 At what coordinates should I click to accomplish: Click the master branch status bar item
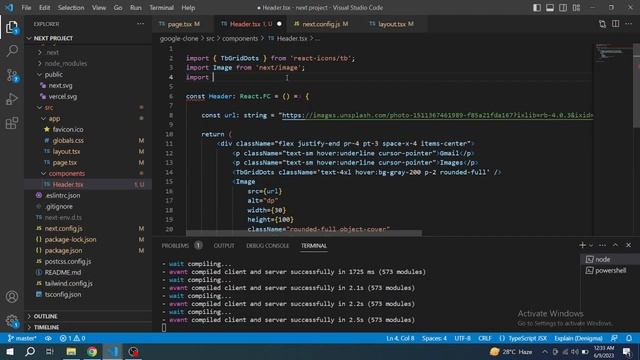[x=22, y=338]
